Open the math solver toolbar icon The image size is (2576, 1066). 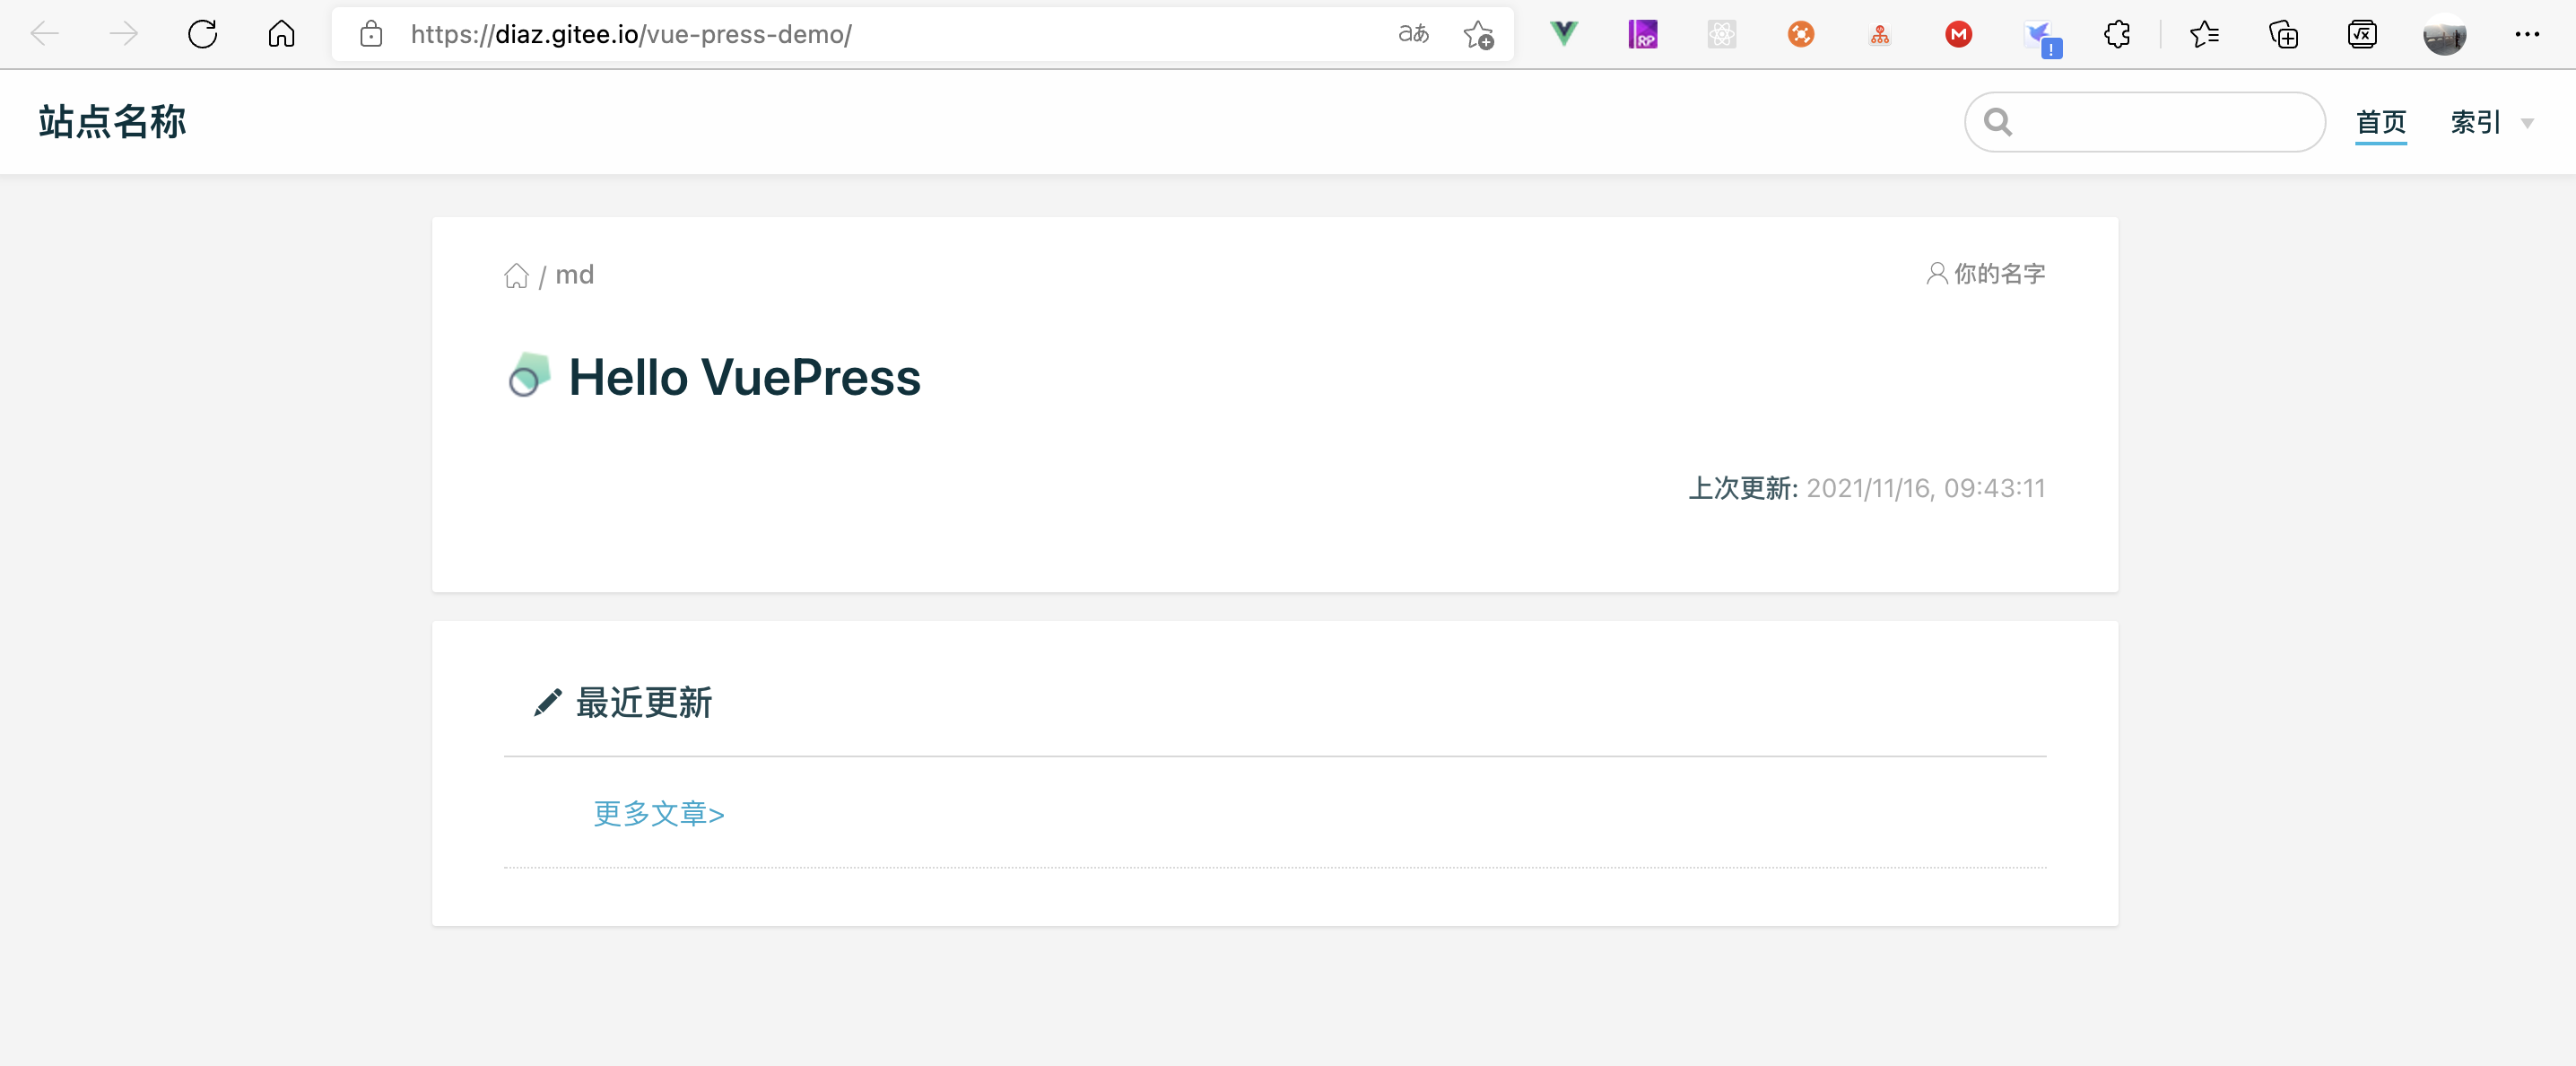(2362, 34)
